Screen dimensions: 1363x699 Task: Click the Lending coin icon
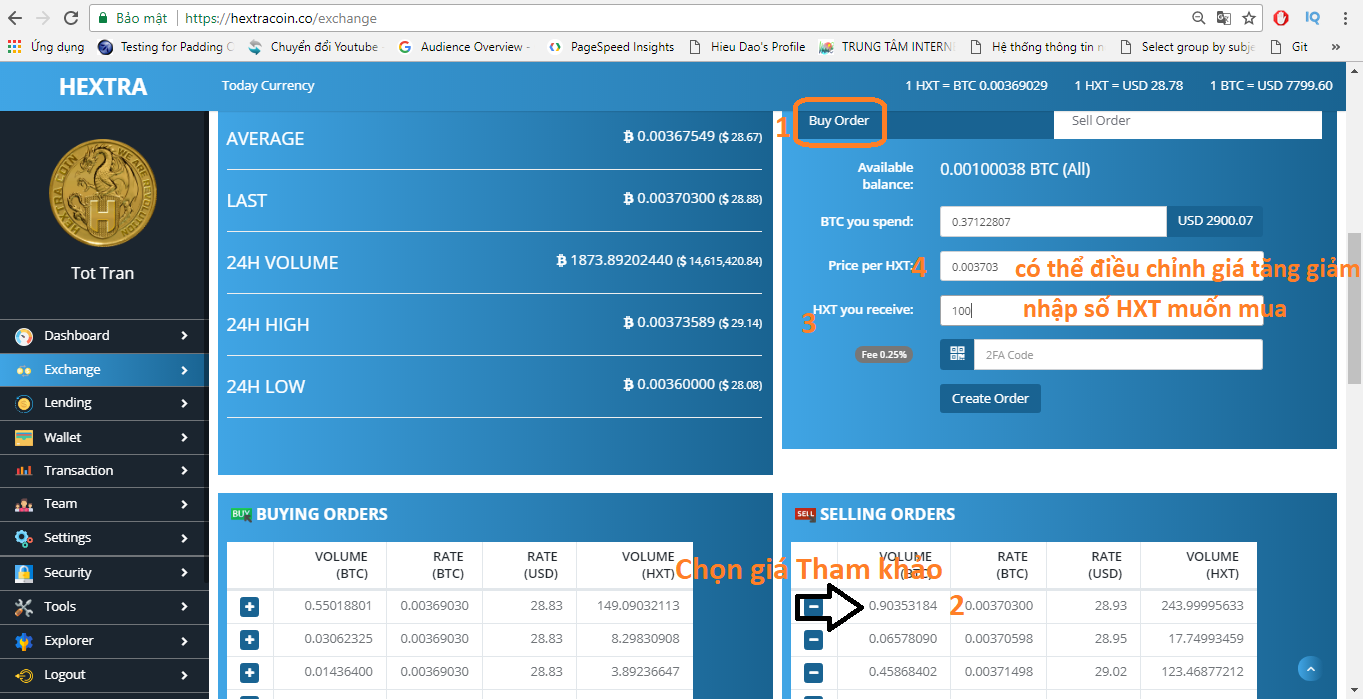pos(24,403)
